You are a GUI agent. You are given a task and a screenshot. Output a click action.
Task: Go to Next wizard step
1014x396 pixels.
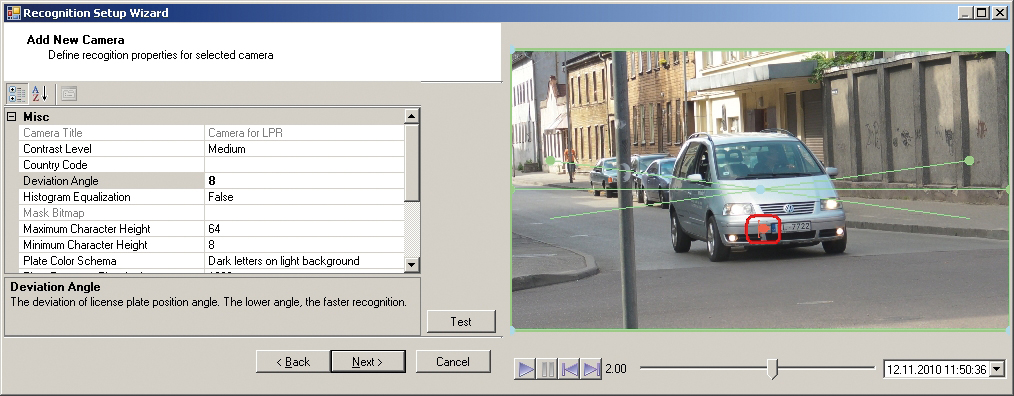coord(368,362)
